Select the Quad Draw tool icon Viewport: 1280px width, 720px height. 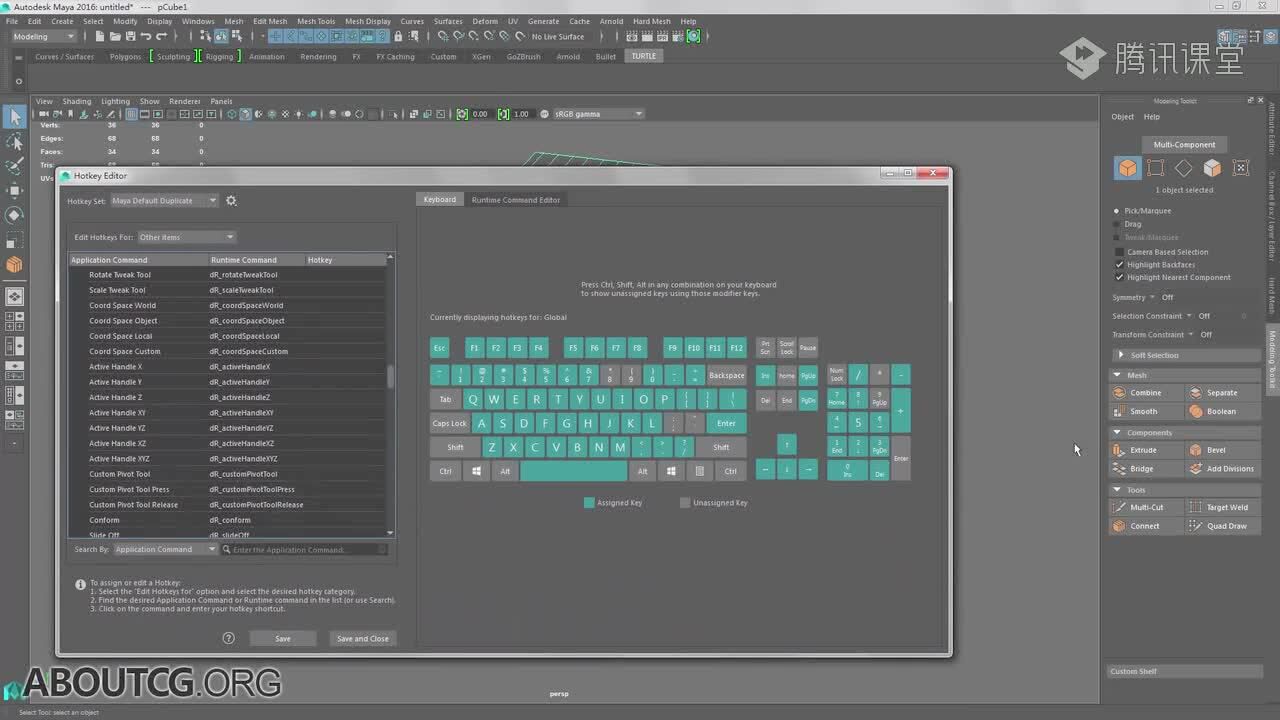point(1196,526)
